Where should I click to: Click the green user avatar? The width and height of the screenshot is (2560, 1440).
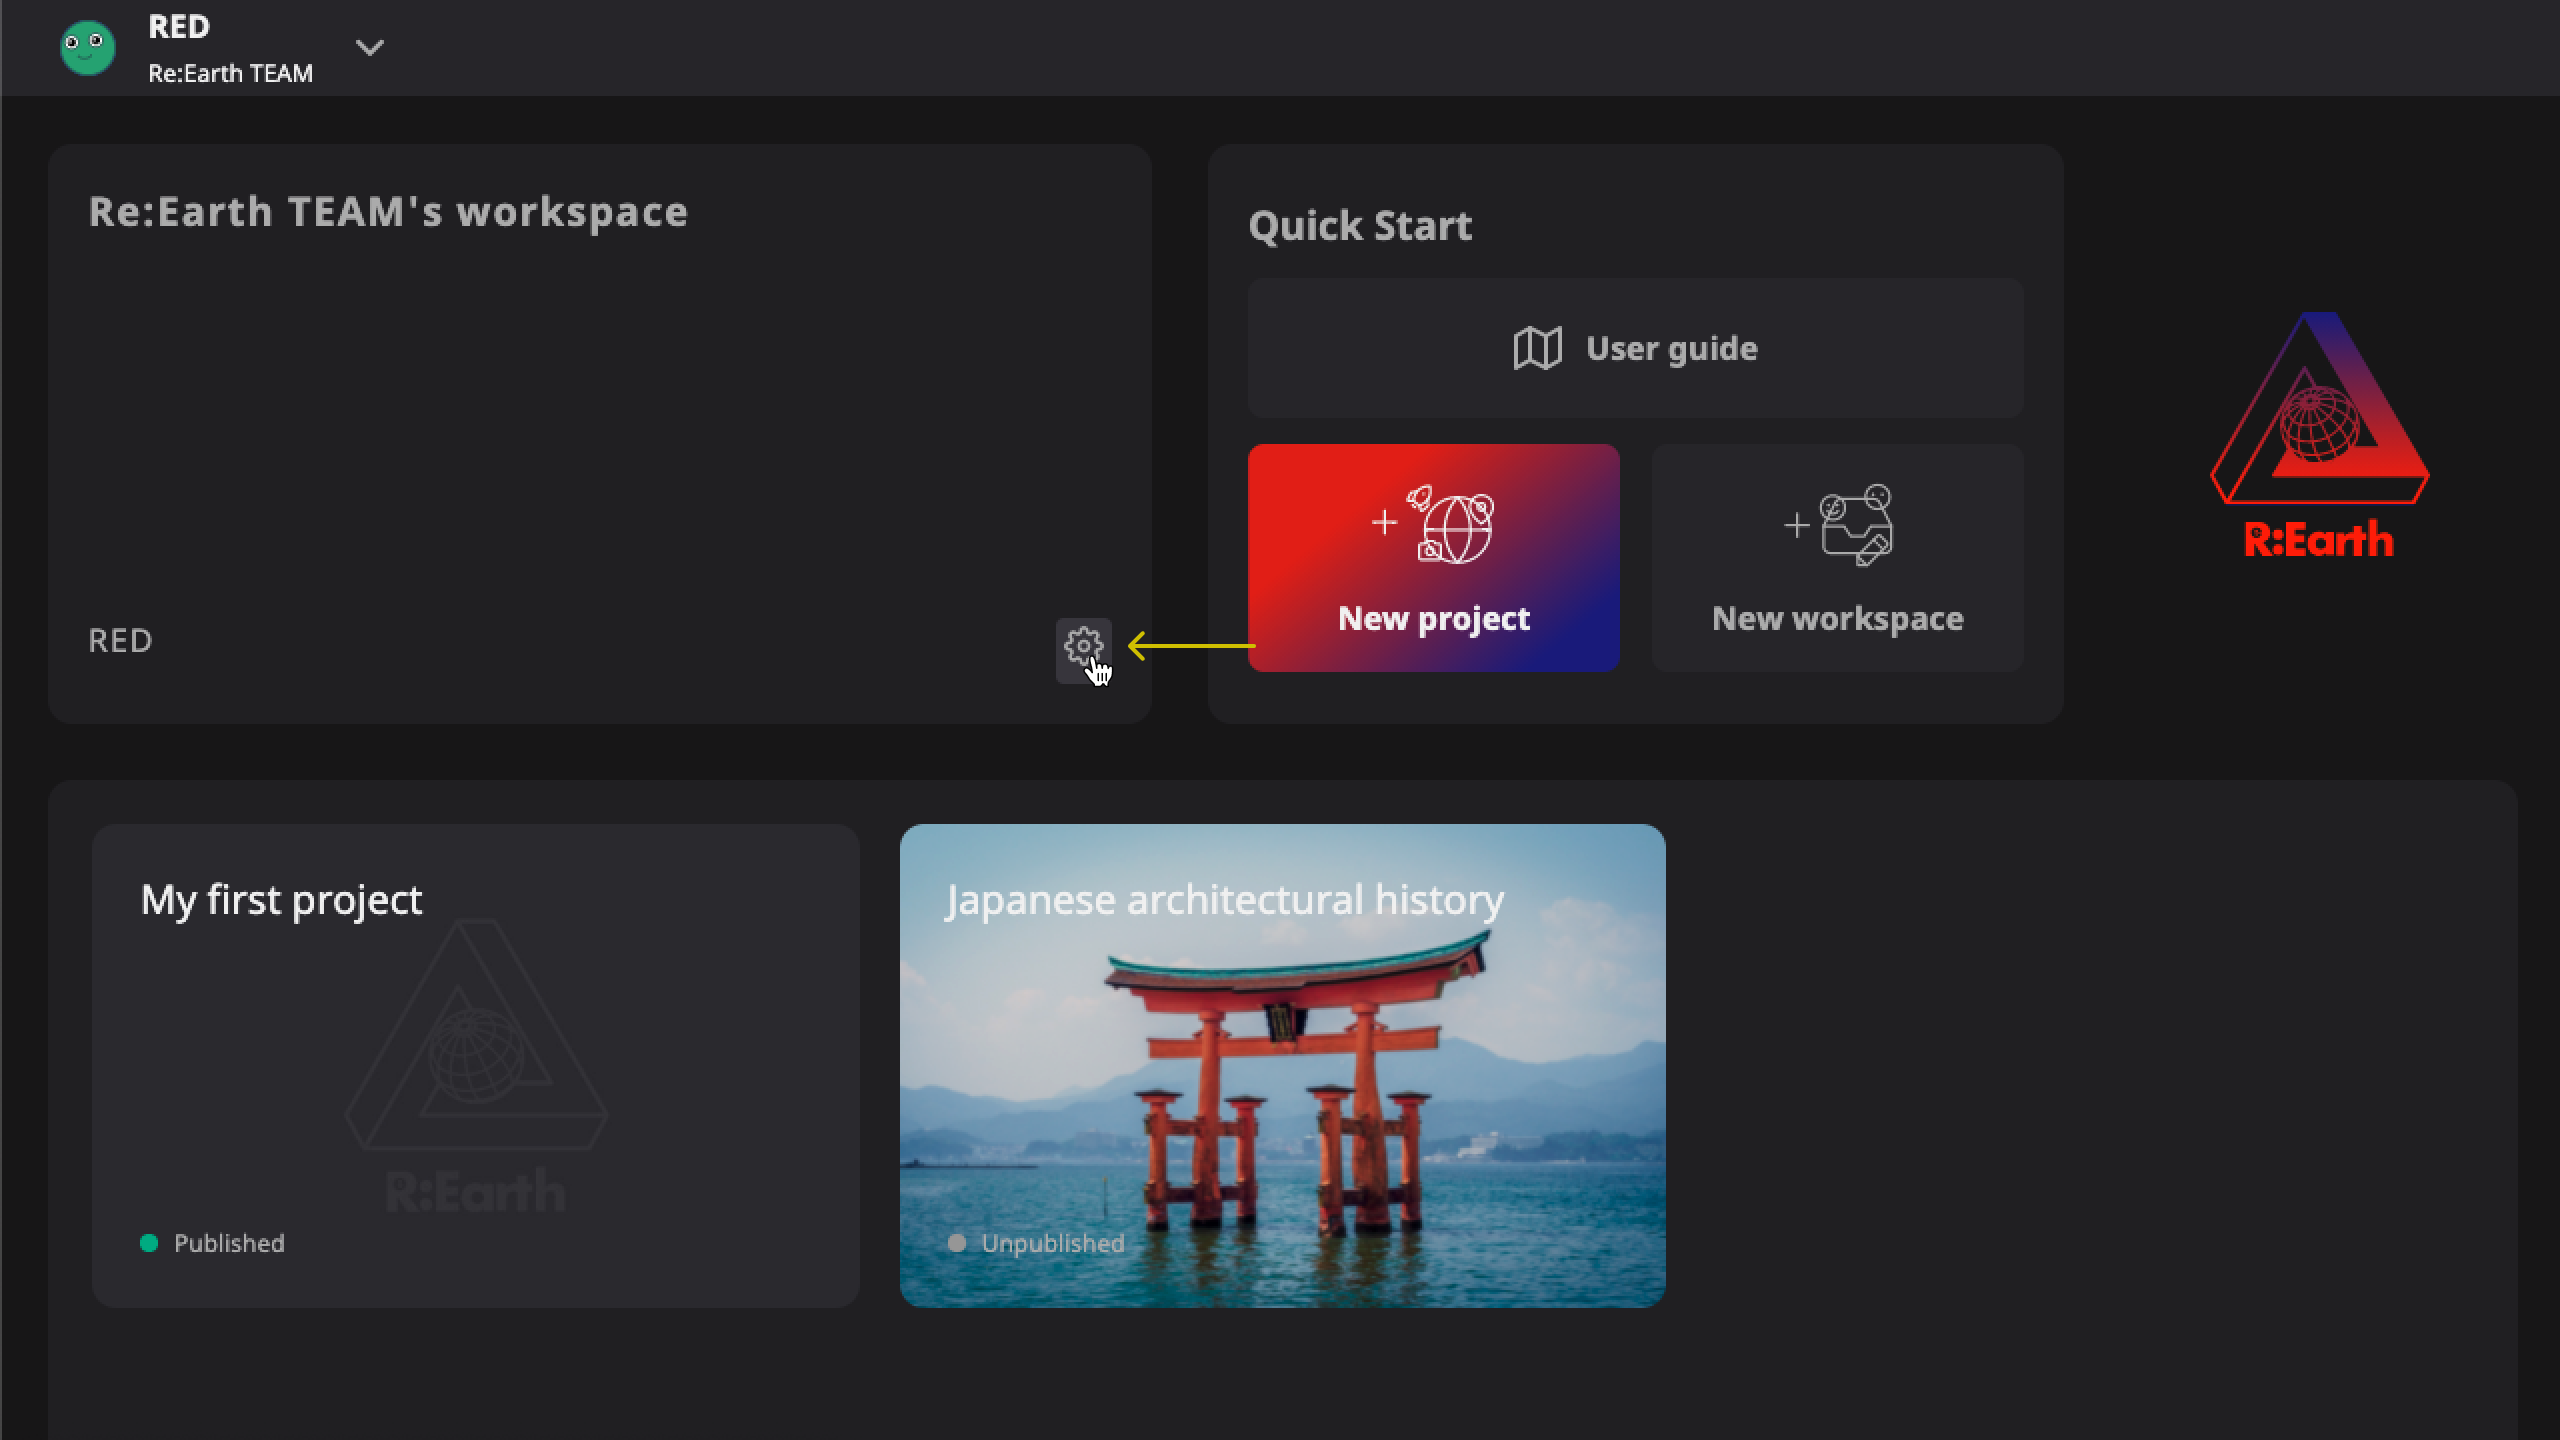[x=88, y=47]
